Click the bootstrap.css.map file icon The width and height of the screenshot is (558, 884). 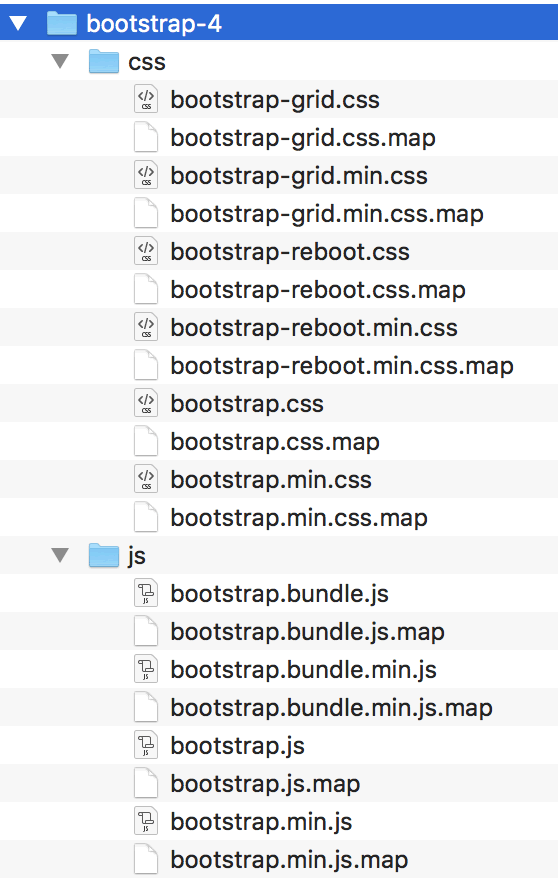[146, 441]
